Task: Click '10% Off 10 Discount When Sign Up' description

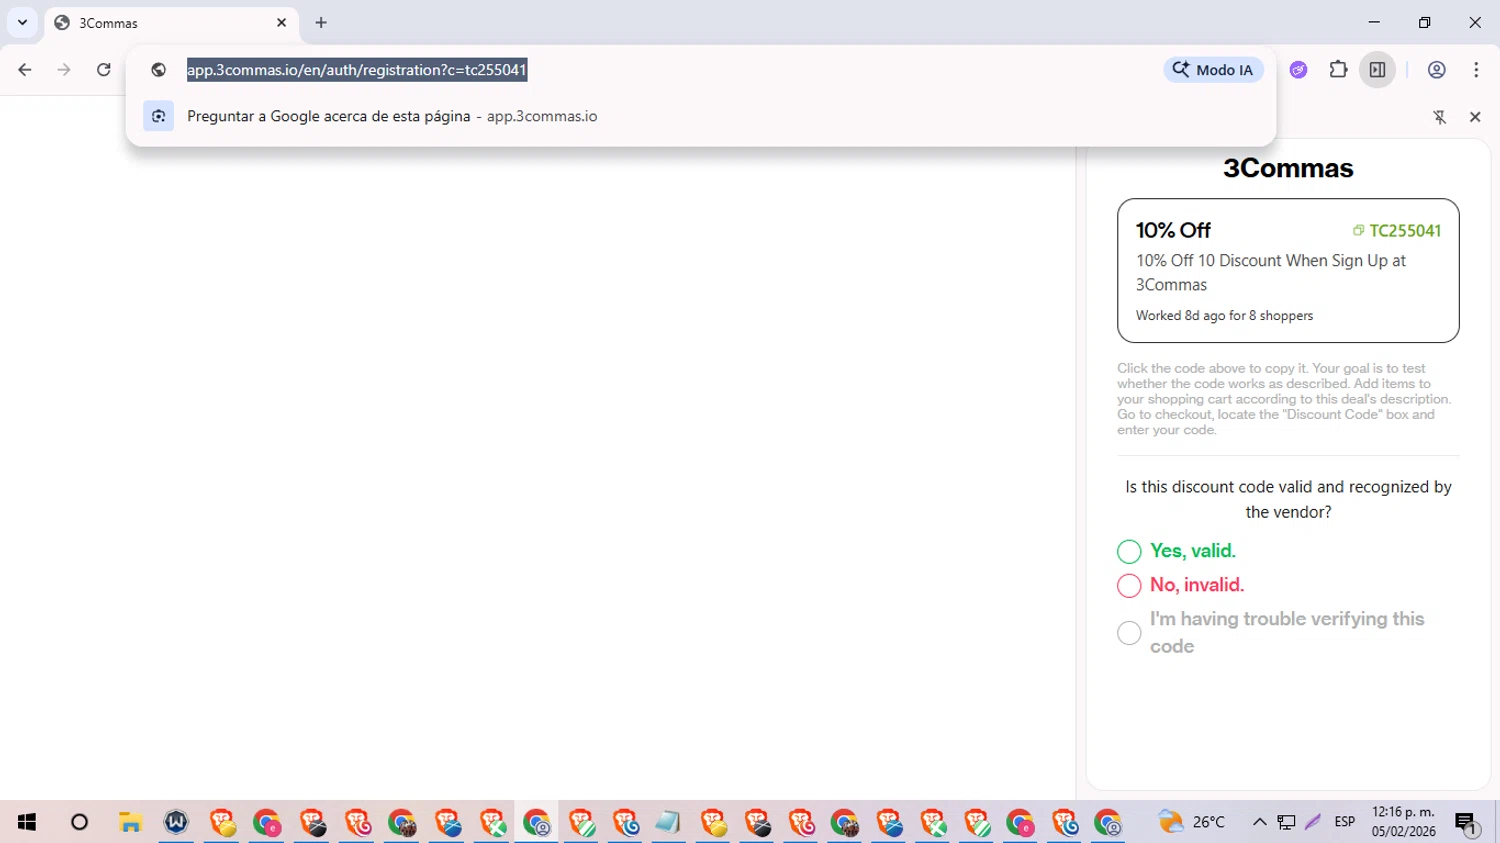Action: pos(1271,272)
